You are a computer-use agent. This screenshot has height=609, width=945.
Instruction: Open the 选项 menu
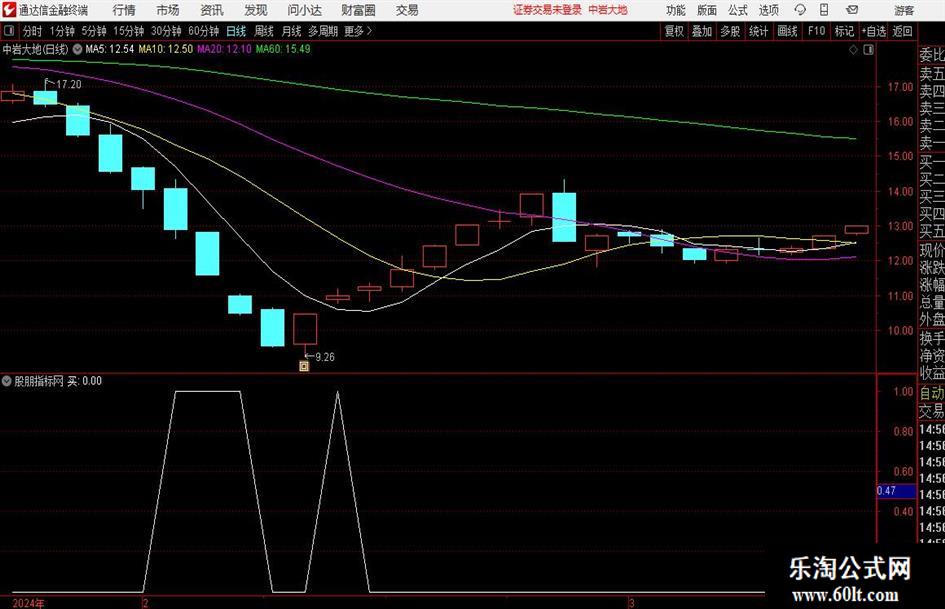pyautogui.click(x=769, y=10)
